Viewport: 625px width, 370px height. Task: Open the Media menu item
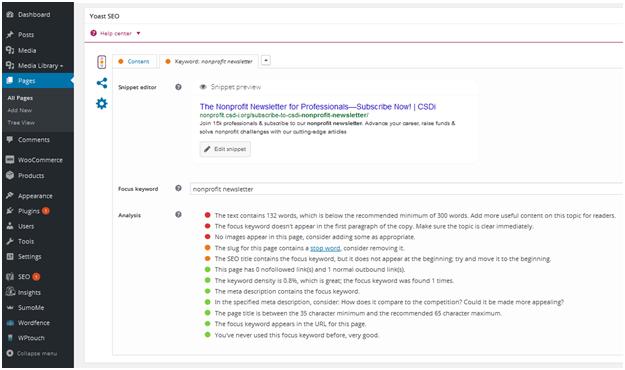27,50
